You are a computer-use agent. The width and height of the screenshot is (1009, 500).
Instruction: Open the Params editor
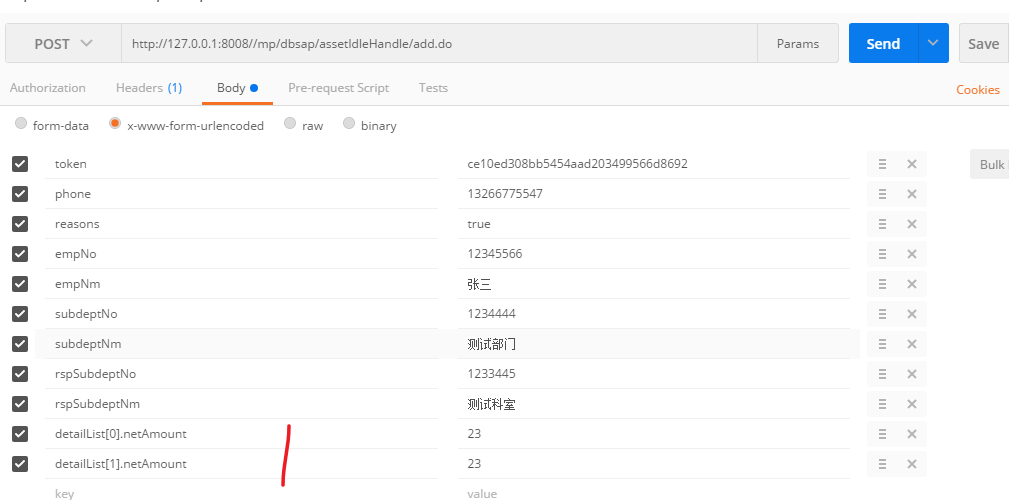point(798,44)
